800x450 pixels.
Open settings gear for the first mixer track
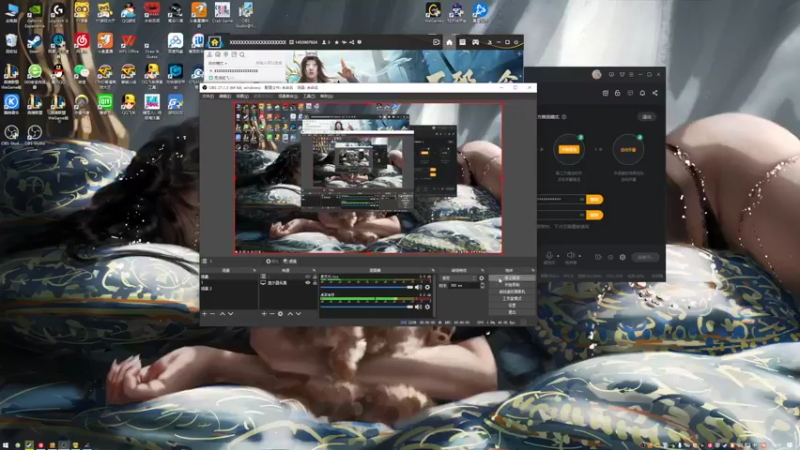pyautogui.click(x=428, y=287)
